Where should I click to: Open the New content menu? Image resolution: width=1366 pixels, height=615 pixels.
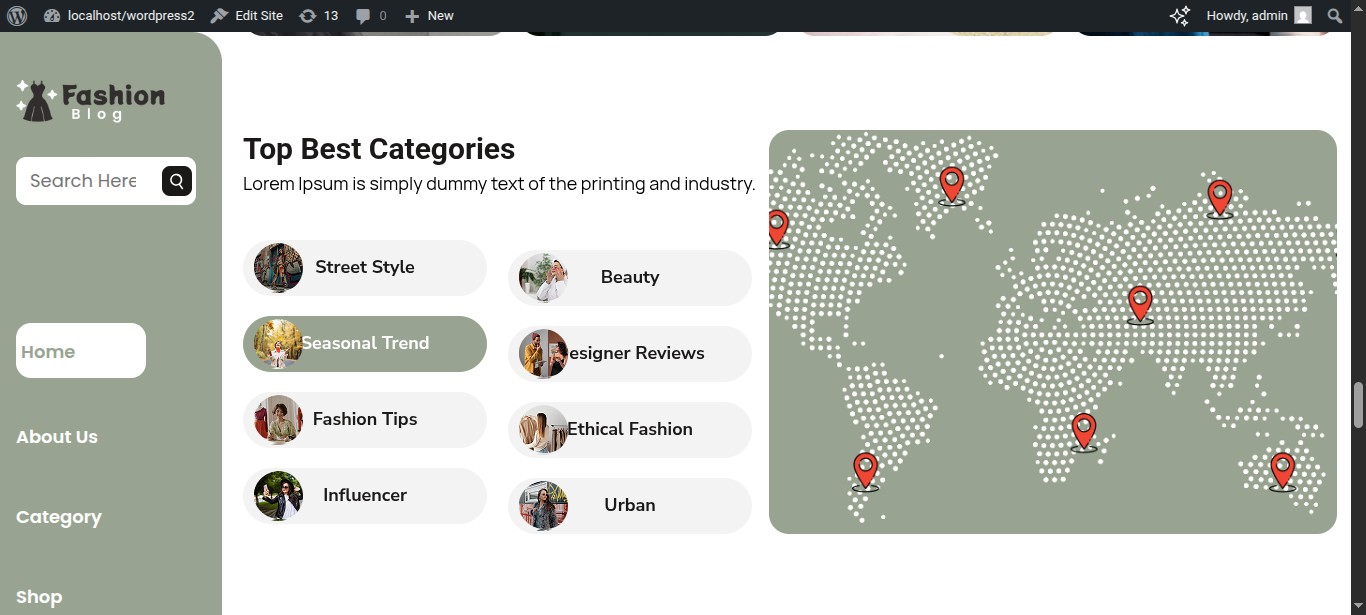tap(429, 16)
